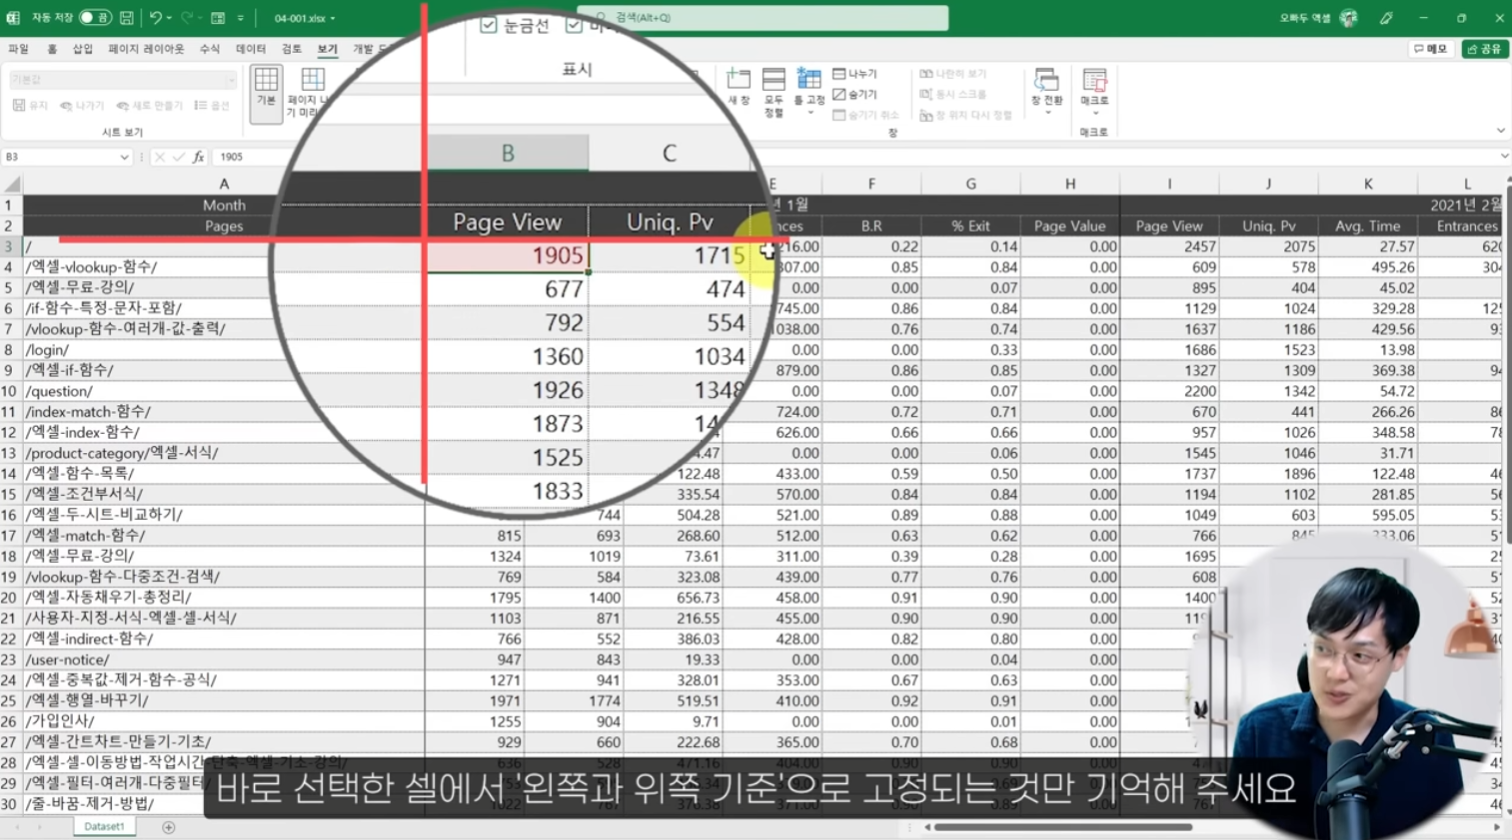This screenshot has width=1512, height=840.
Task: Select column A header
Action: [224, 184]
